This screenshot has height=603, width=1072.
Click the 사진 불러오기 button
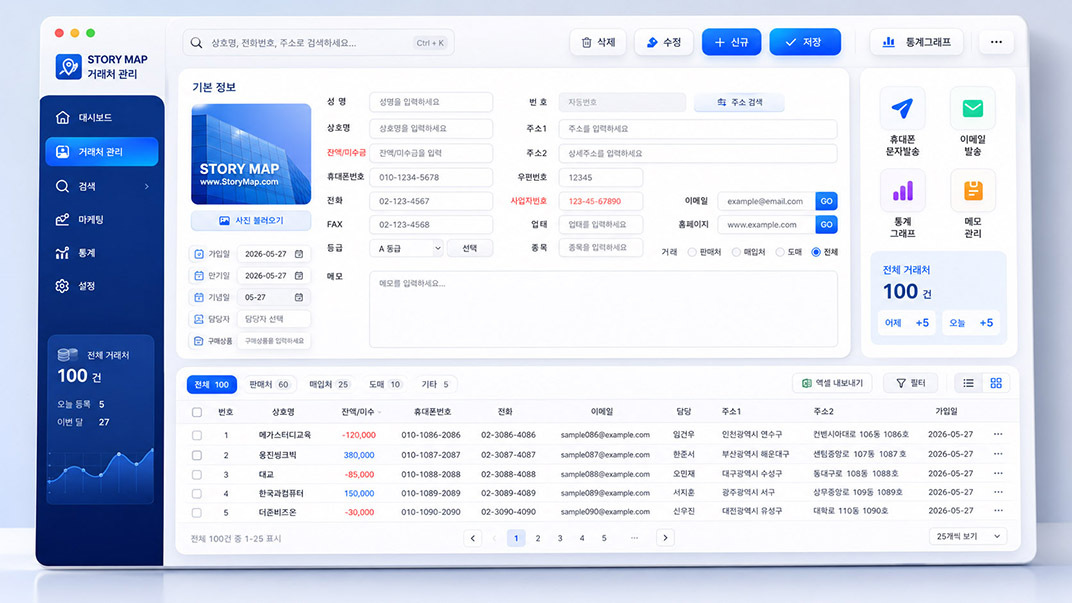pos(251,221)
